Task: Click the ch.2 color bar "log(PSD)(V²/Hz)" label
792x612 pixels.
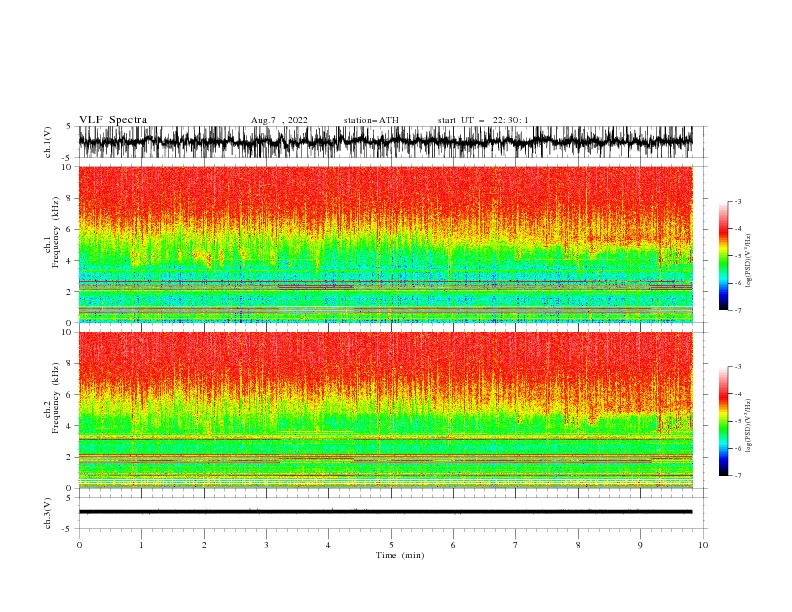Action: pos(749,426)
